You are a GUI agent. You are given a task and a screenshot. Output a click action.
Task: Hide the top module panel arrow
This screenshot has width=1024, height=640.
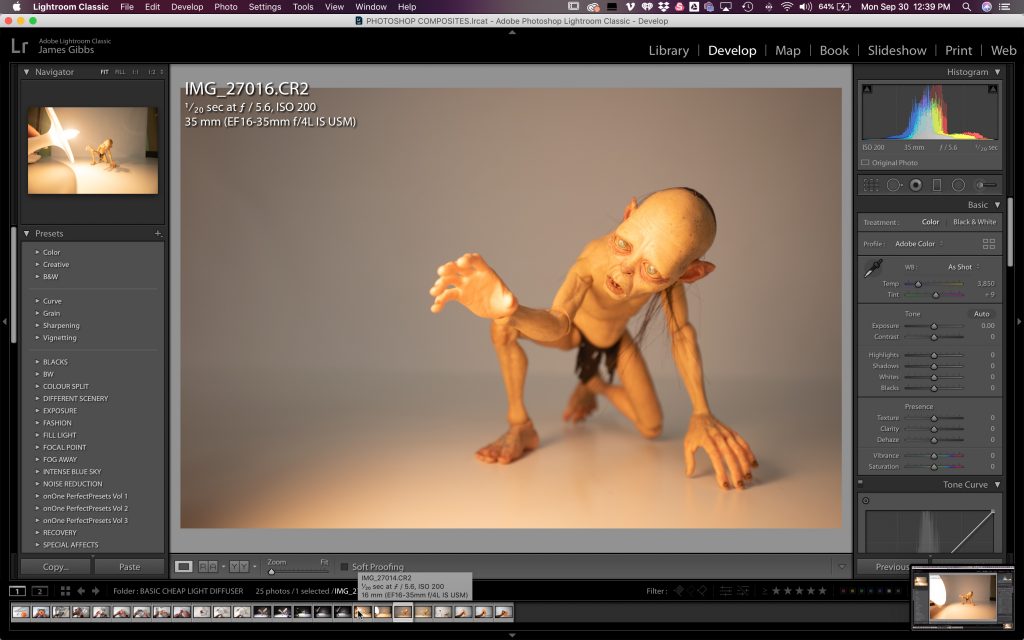512,31
